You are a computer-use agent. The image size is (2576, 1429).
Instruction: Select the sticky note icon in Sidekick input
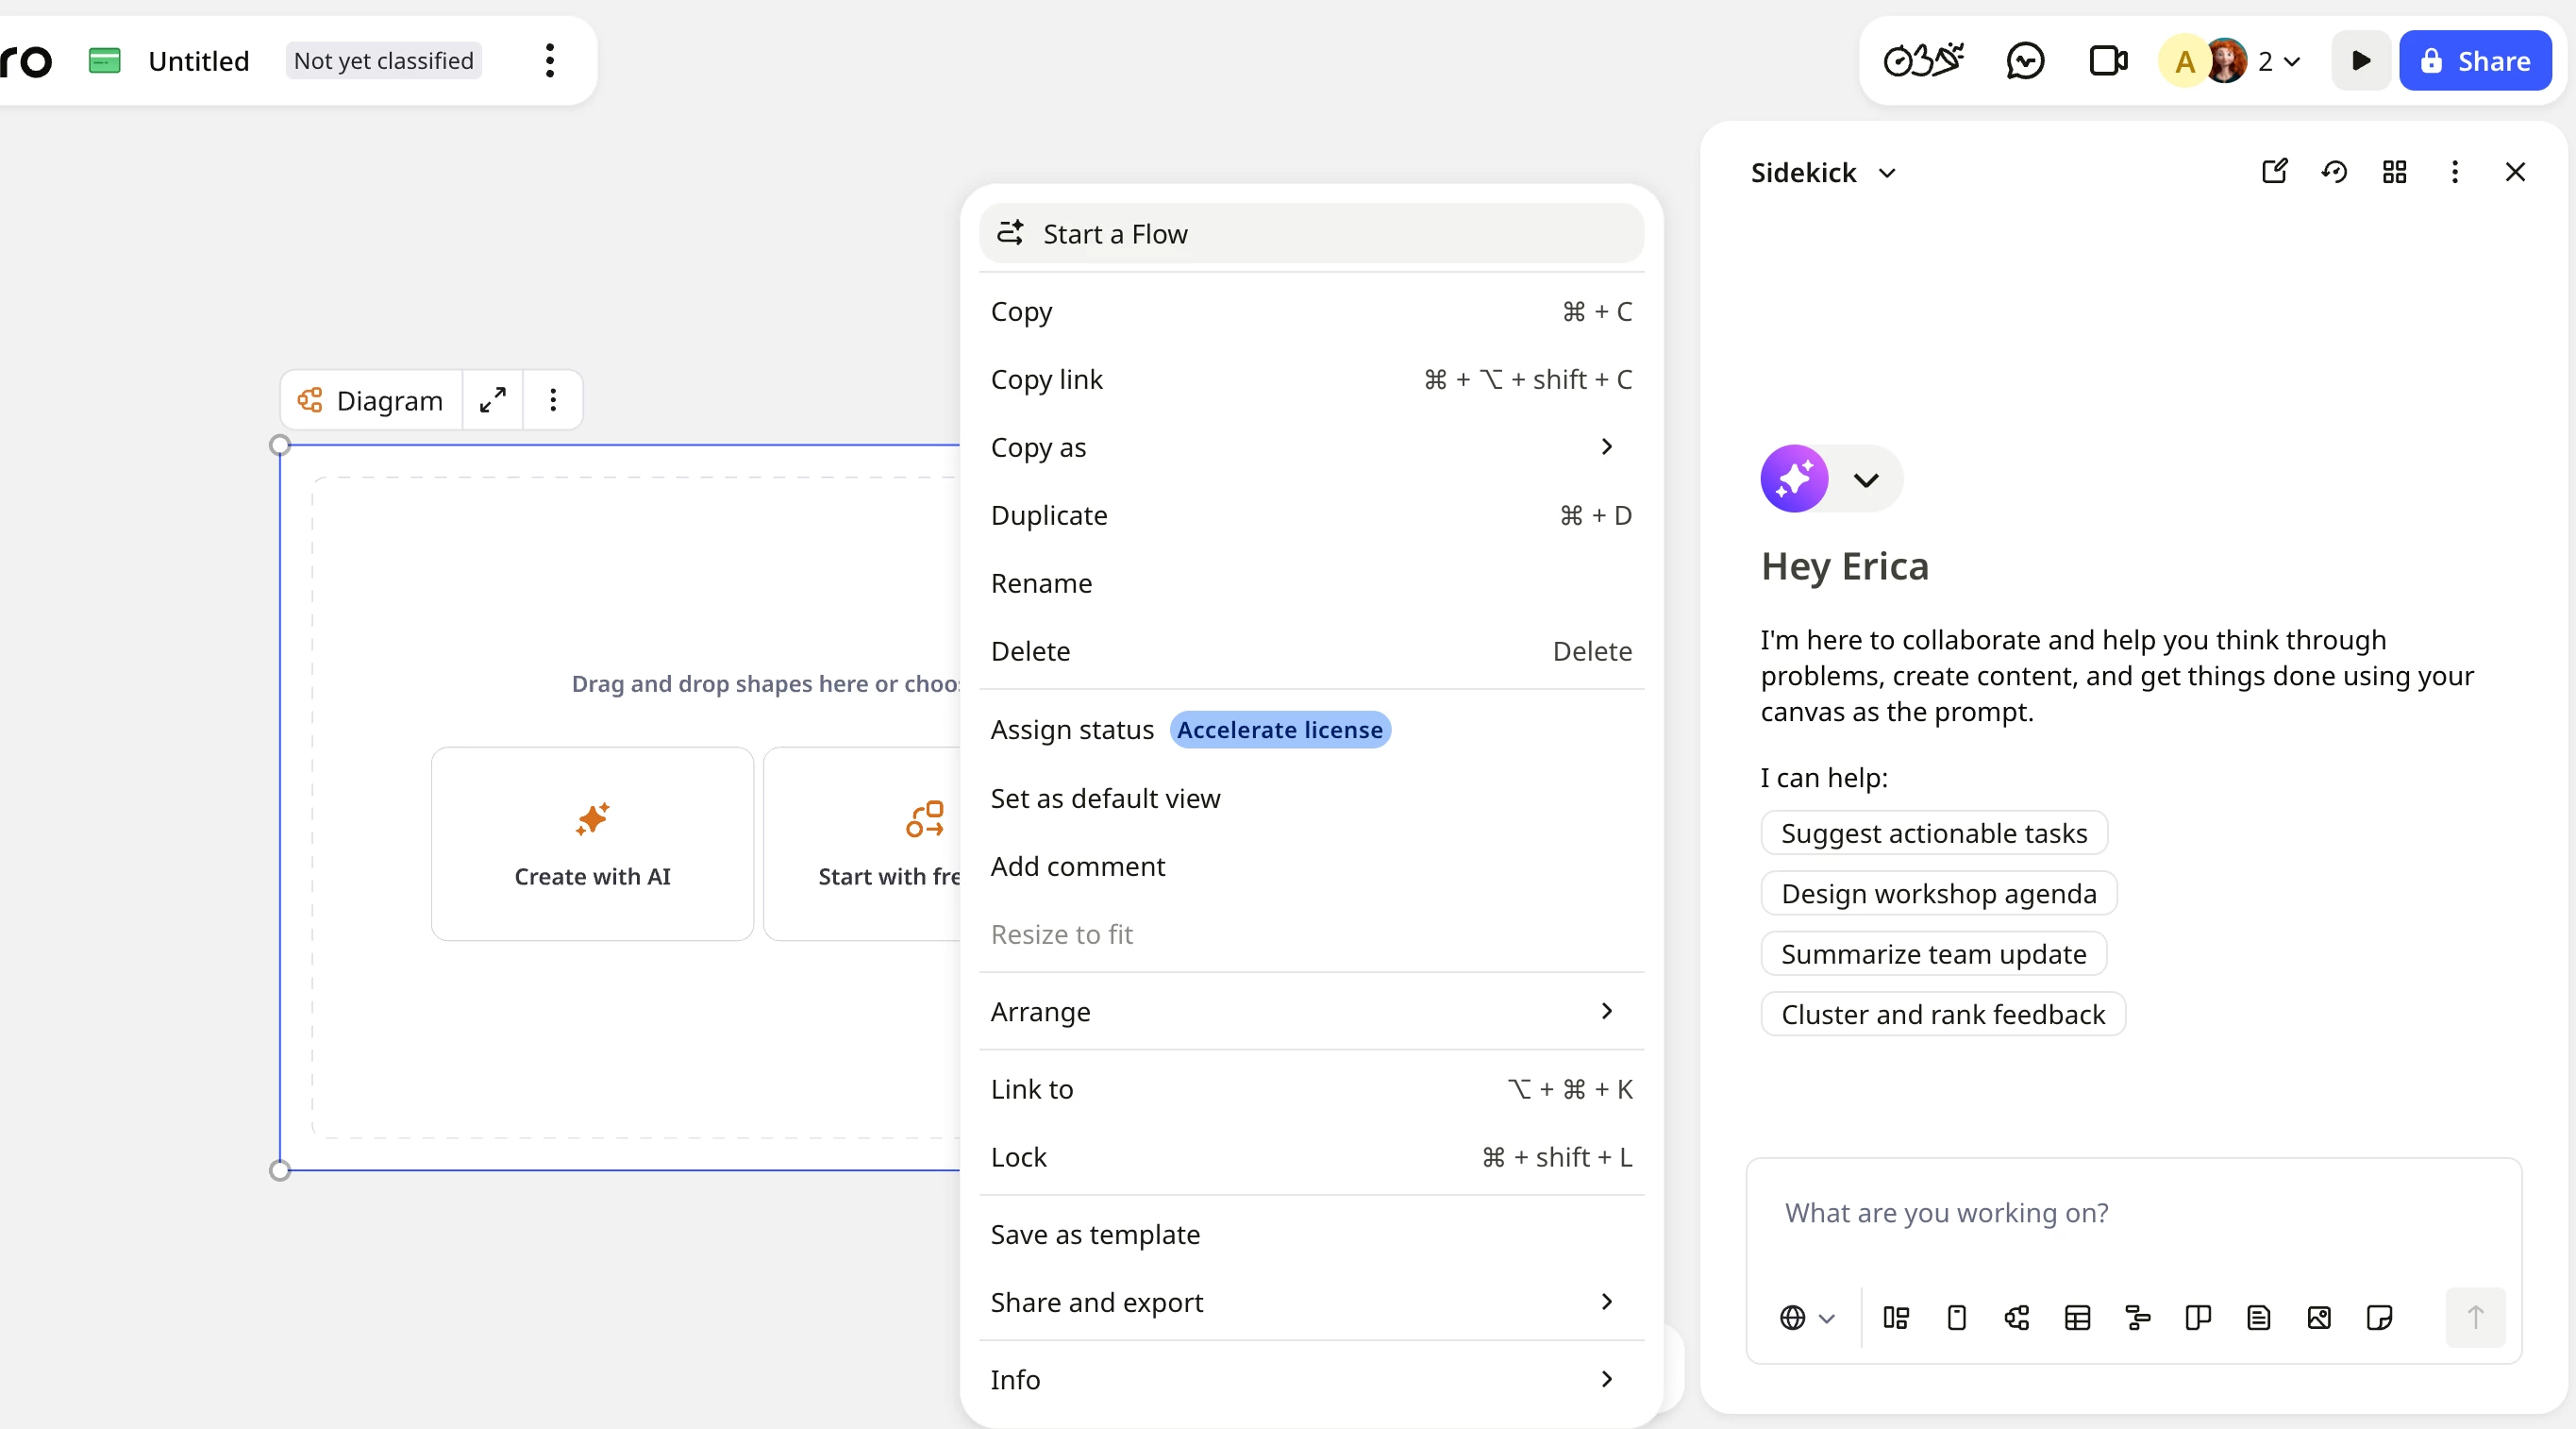tap(2379, 1318)
